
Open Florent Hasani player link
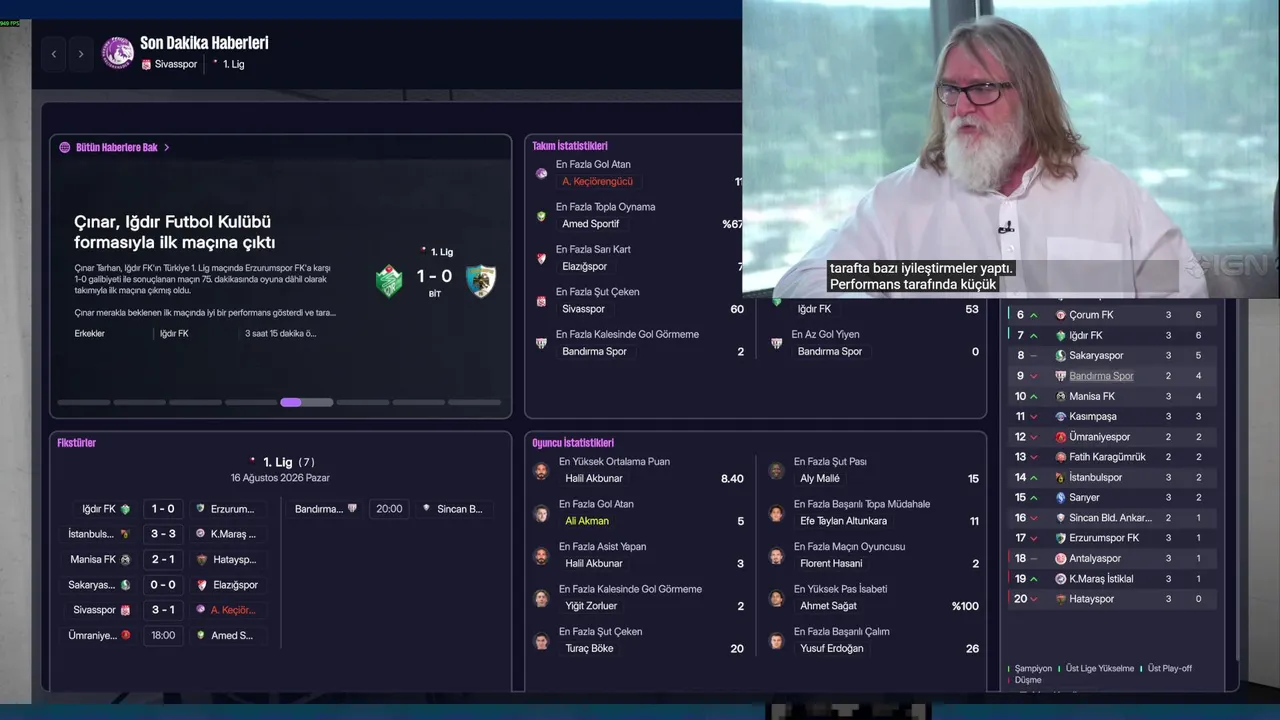(831, 564)
